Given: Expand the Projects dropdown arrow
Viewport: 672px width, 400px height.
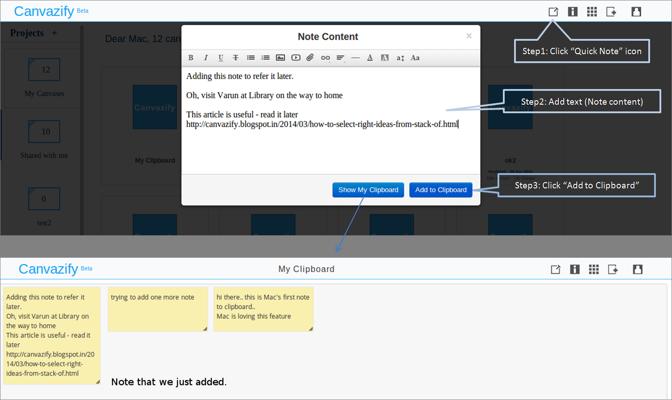Looking at the screenshot, I should click(x=54, y=33).
